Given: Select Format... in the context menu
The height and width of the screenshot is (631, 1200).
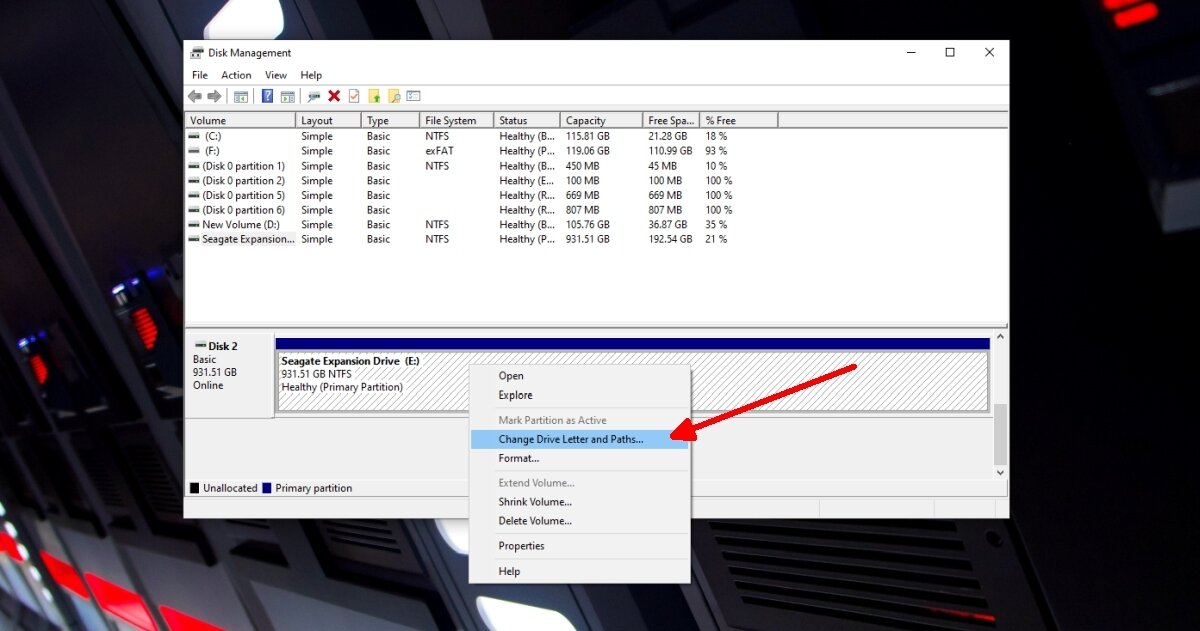Looking at the screenshot, I should (518, 458).
